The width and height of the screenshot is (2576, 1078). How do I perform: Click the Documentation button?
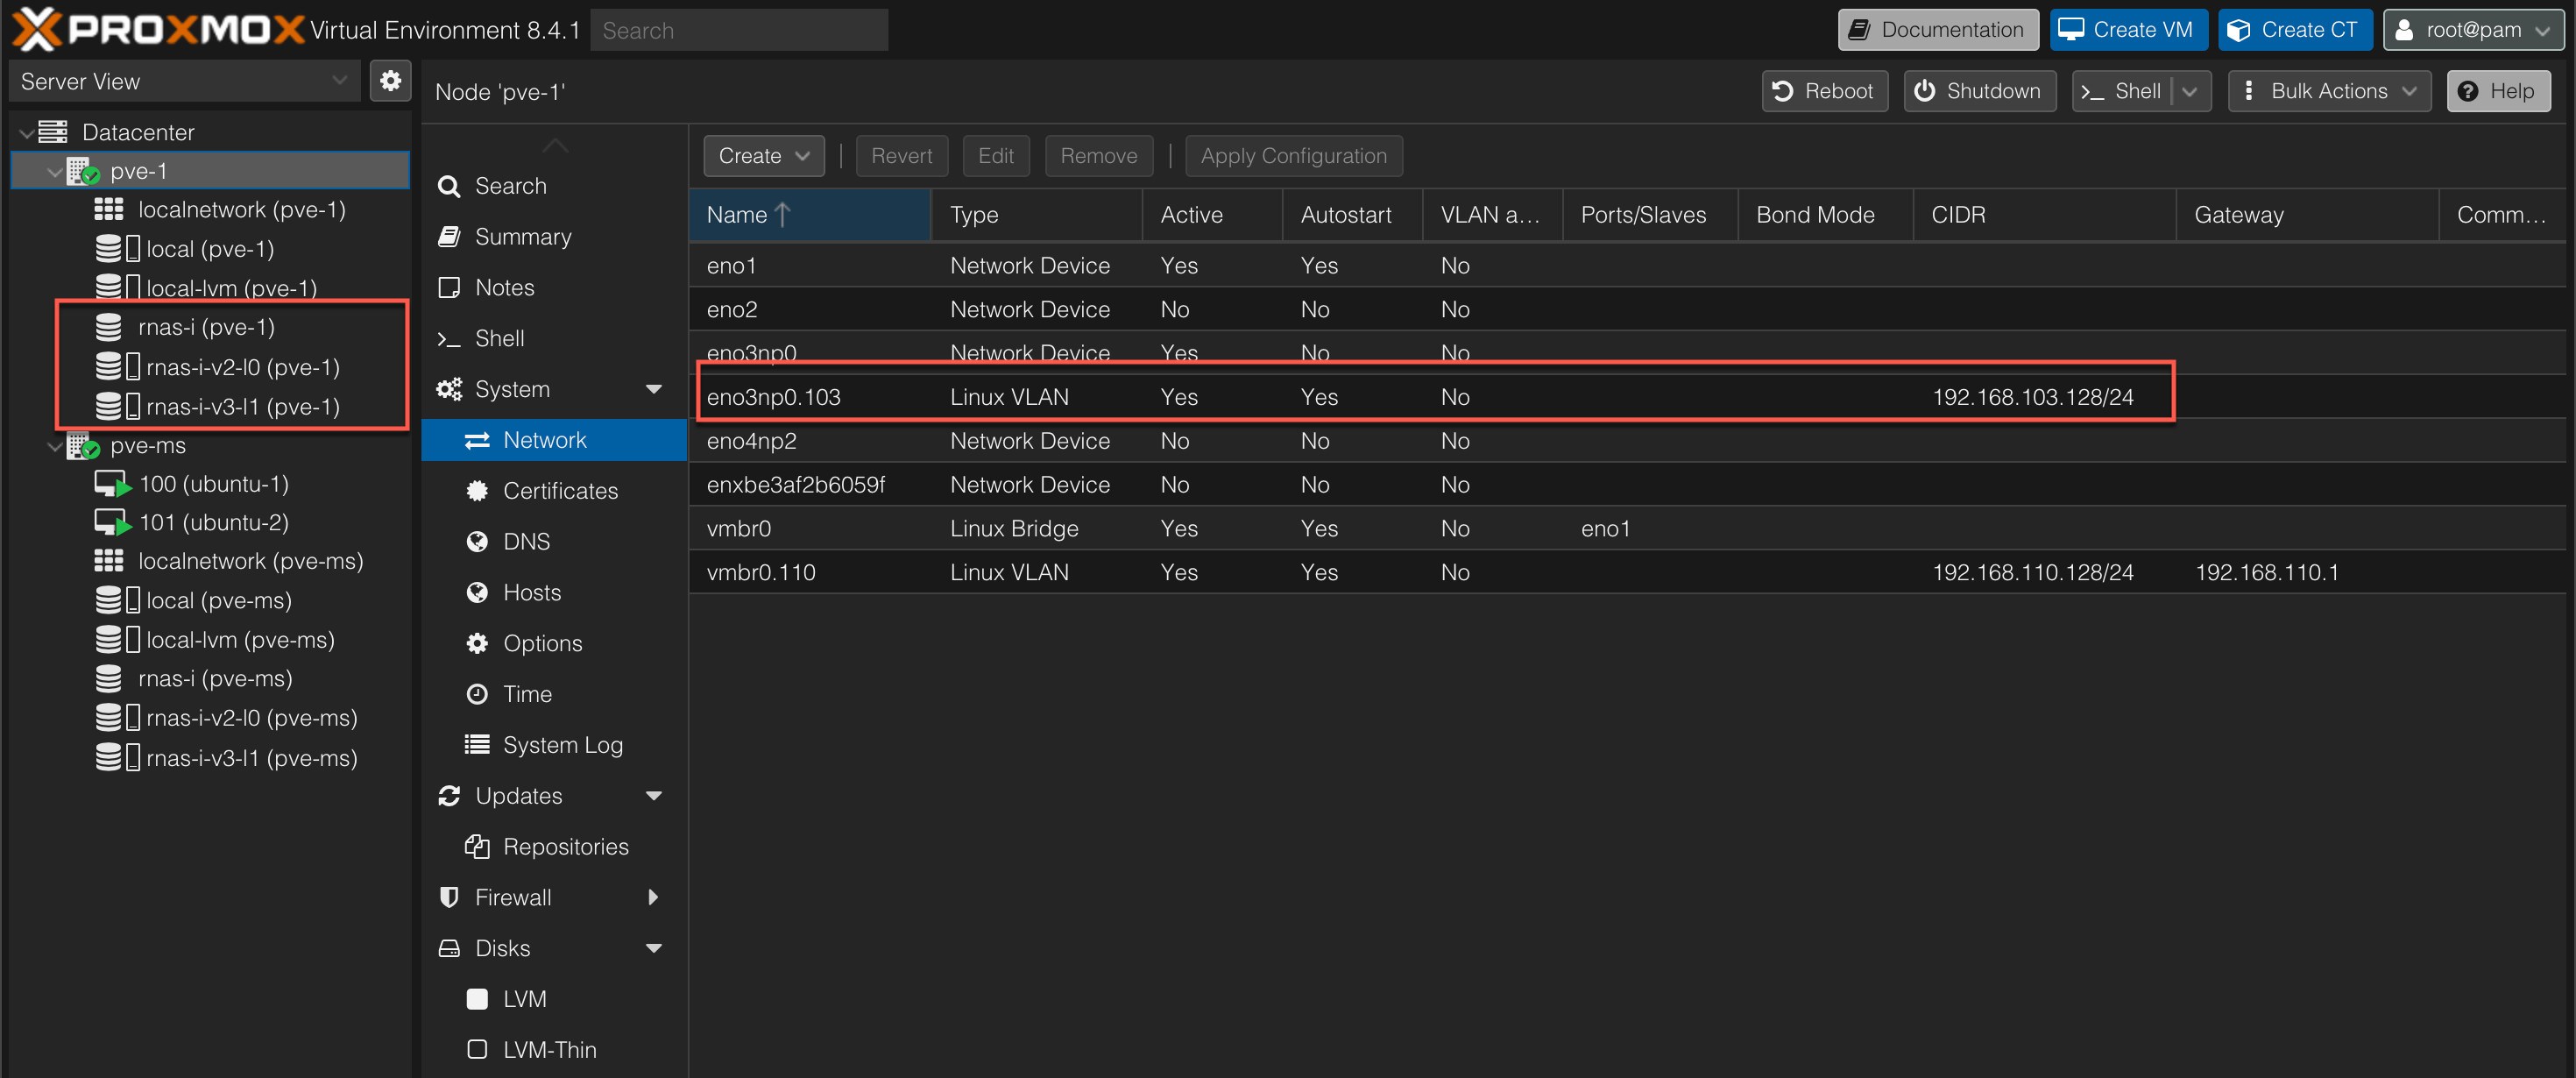tap(1938, 30)
